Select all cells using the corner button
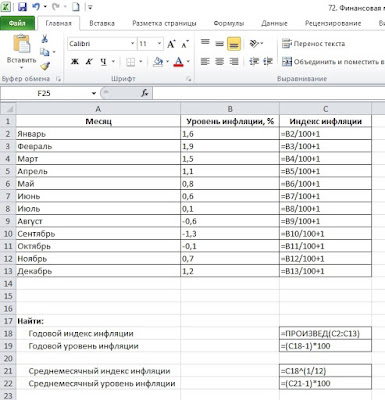385x400 pixels. (x=8, y=109)
